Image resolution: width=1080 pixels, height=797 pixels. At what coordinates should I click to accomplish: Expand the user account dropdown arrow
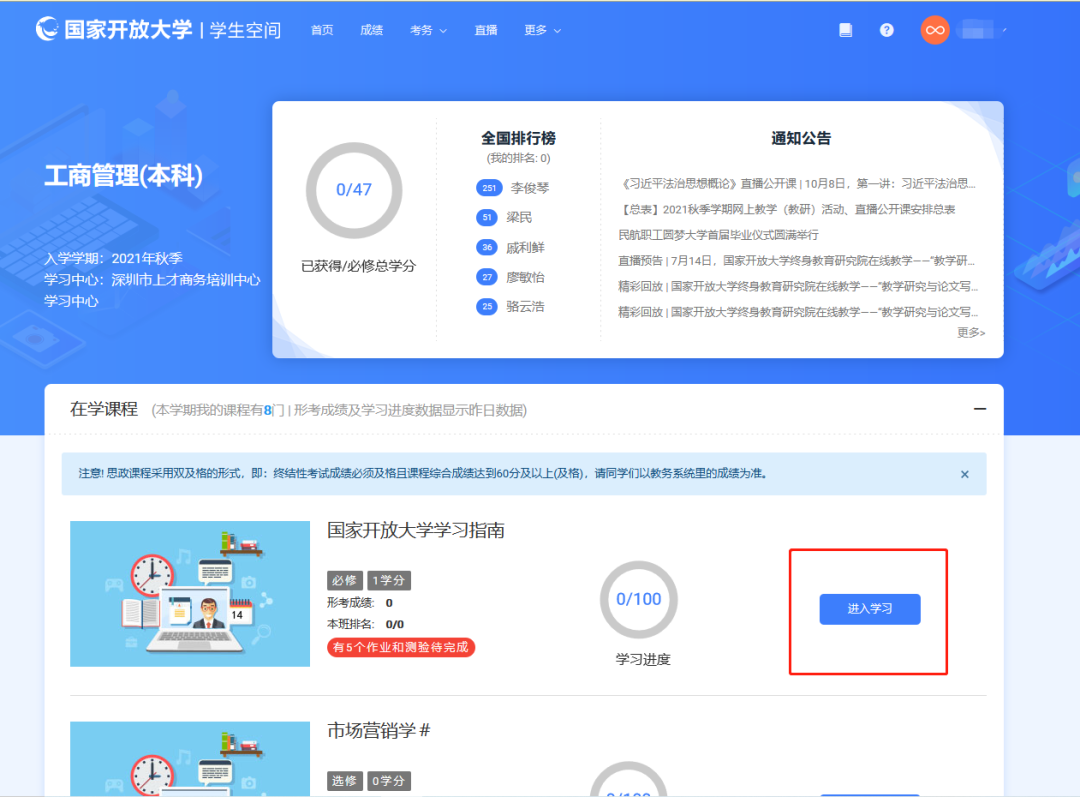pos(1004,30)
